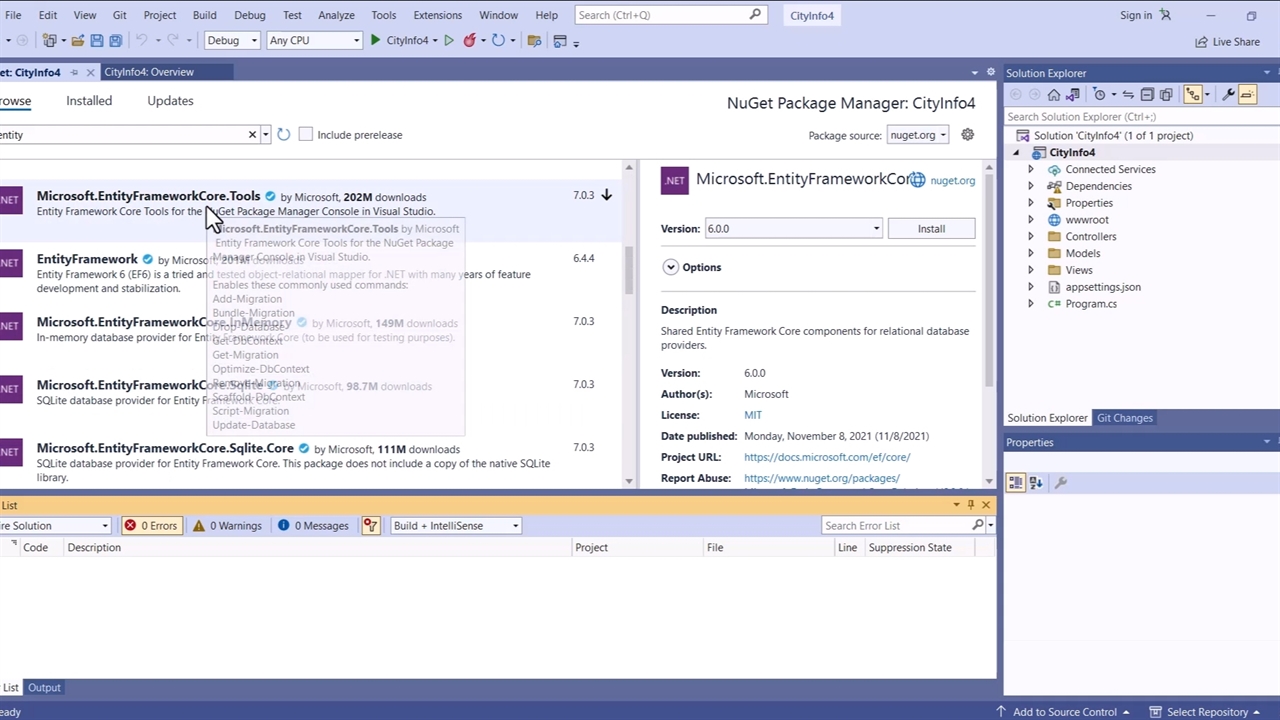
Task: Expand the Controllers folder node
Action: (x=1031, y=237)
